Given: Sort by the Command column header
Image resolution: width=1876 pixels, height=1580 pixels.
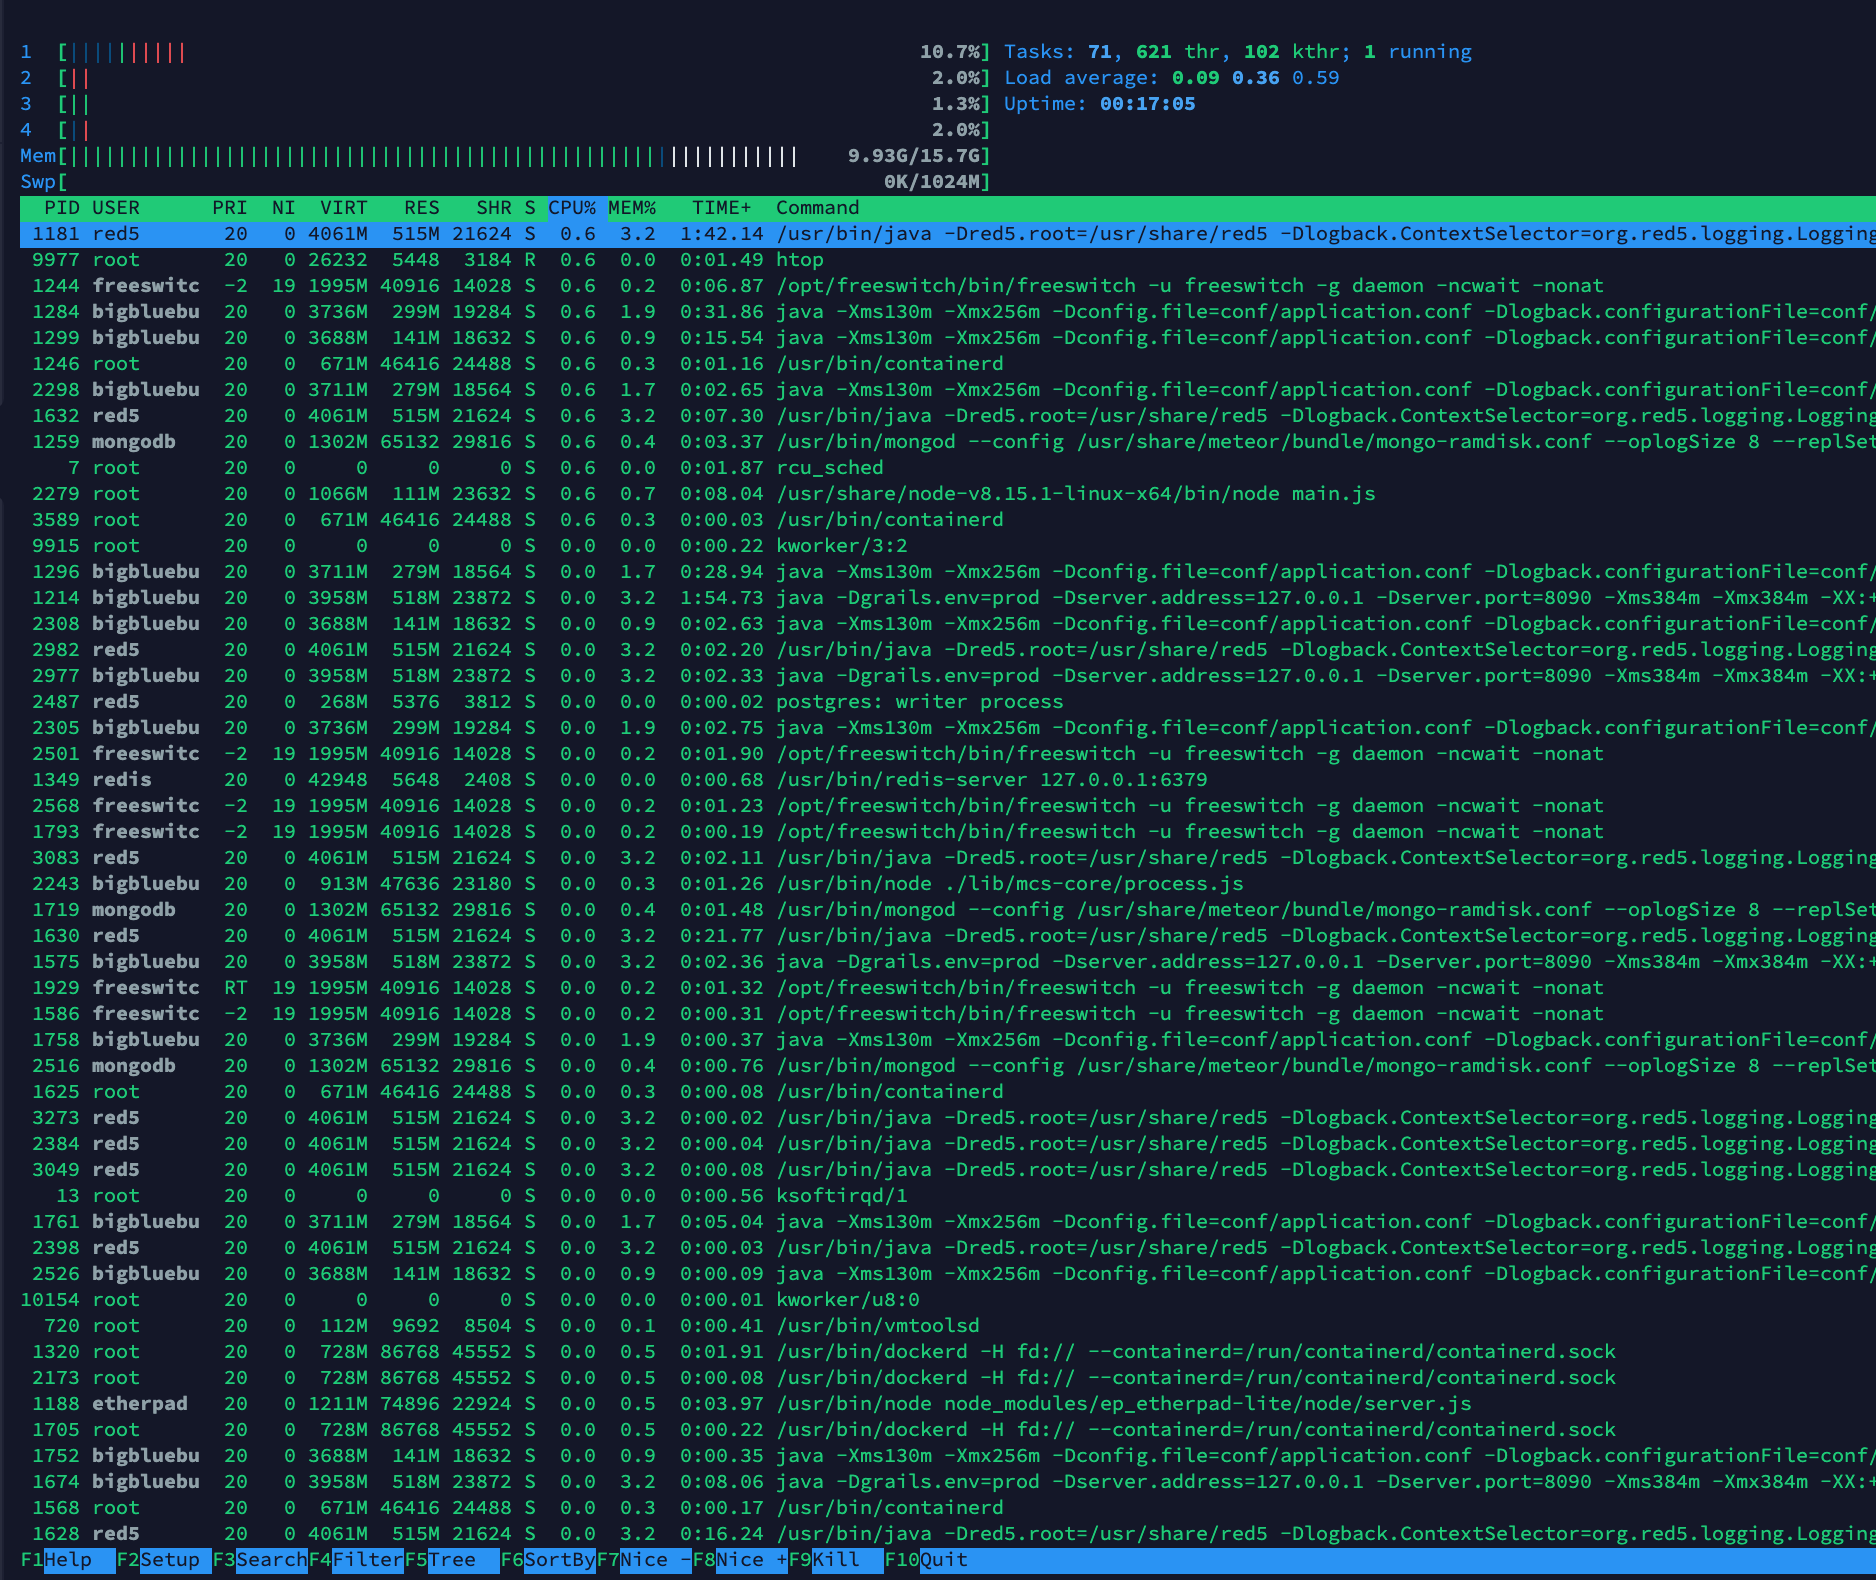Looking at the screenshot, I should pos(817,208).
